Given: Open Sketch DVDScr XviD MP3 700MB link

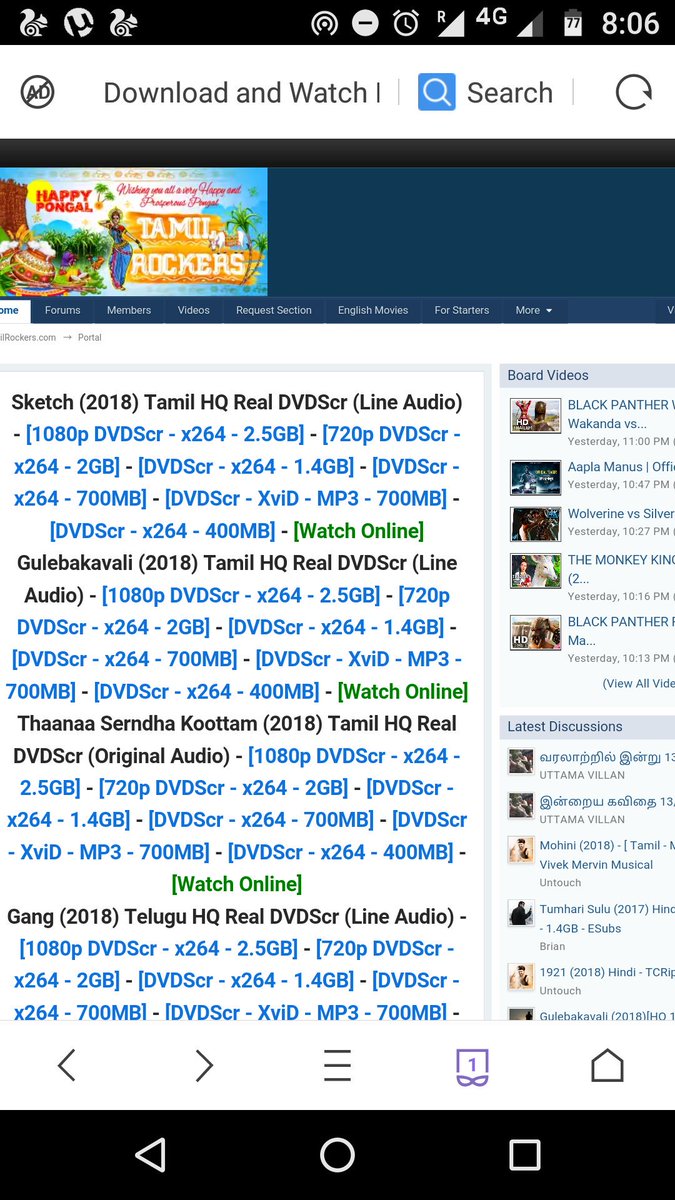Looking at the screenshot, I should click(x=306, y=499).
